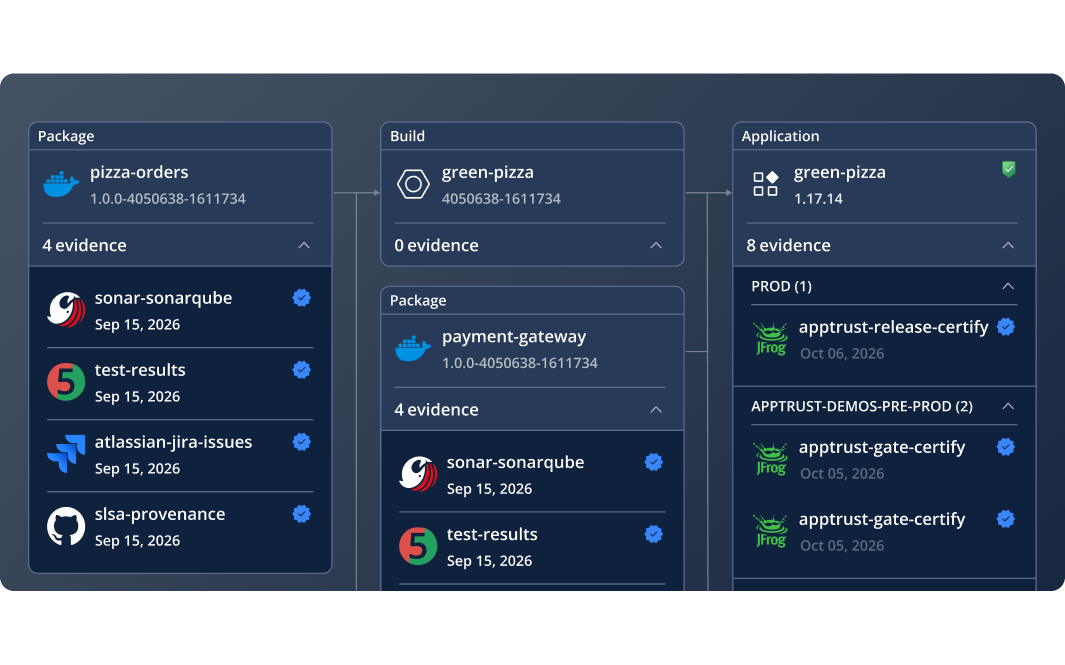This screenshot has width=1065, height=665.
Task: Collapse the 8 evidence section of the application
Action: point(1008,245)
